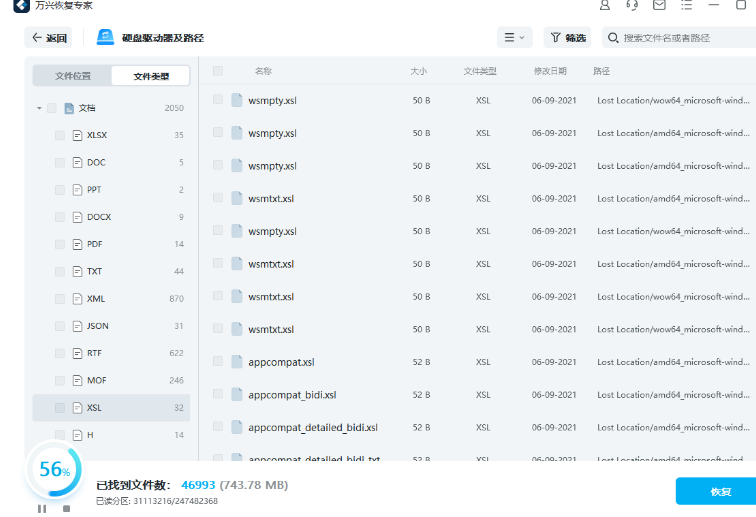Click into the file name search field

point(685,38)
